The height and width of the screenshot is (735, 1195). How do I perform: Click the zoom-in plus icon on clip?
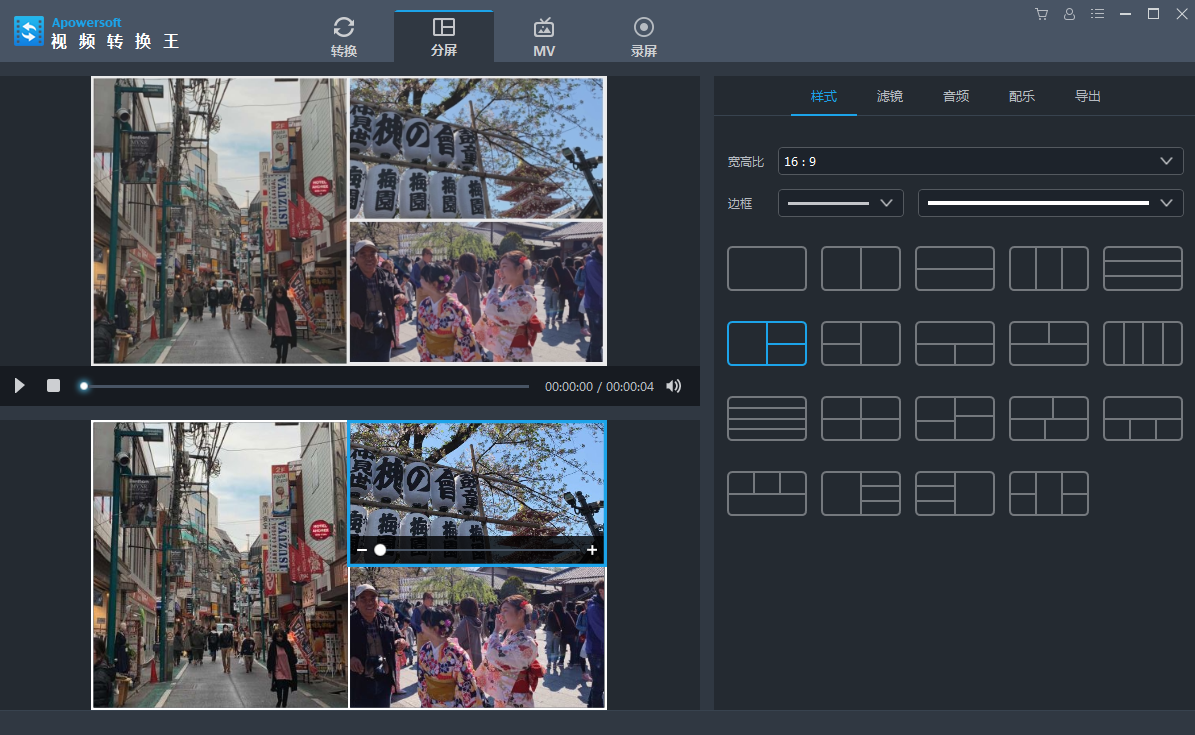592,550
